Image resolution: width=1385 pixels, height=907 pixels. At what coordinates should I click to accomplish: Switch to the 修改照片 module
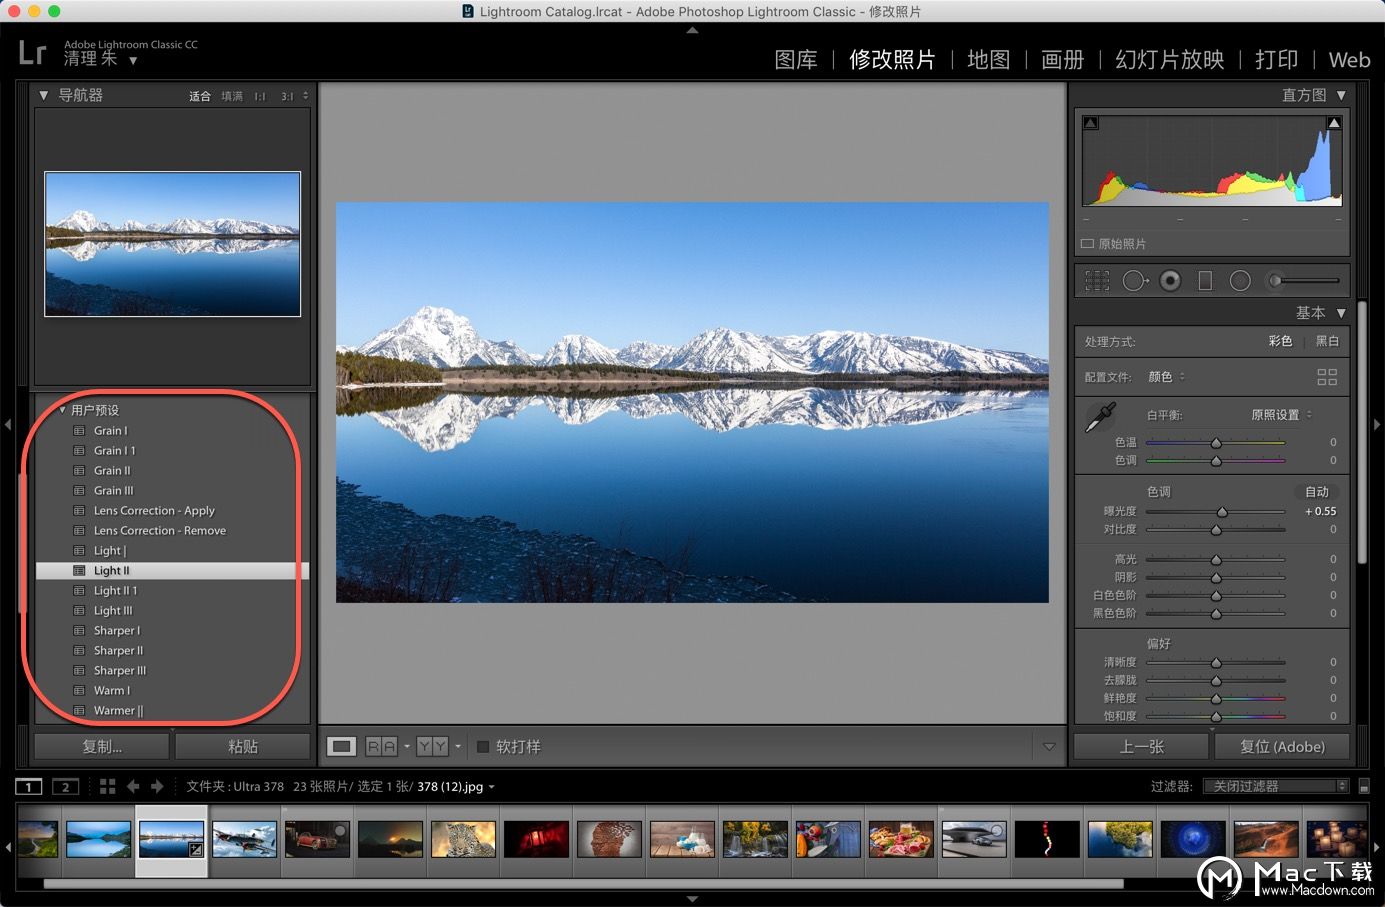click(892, 60)
